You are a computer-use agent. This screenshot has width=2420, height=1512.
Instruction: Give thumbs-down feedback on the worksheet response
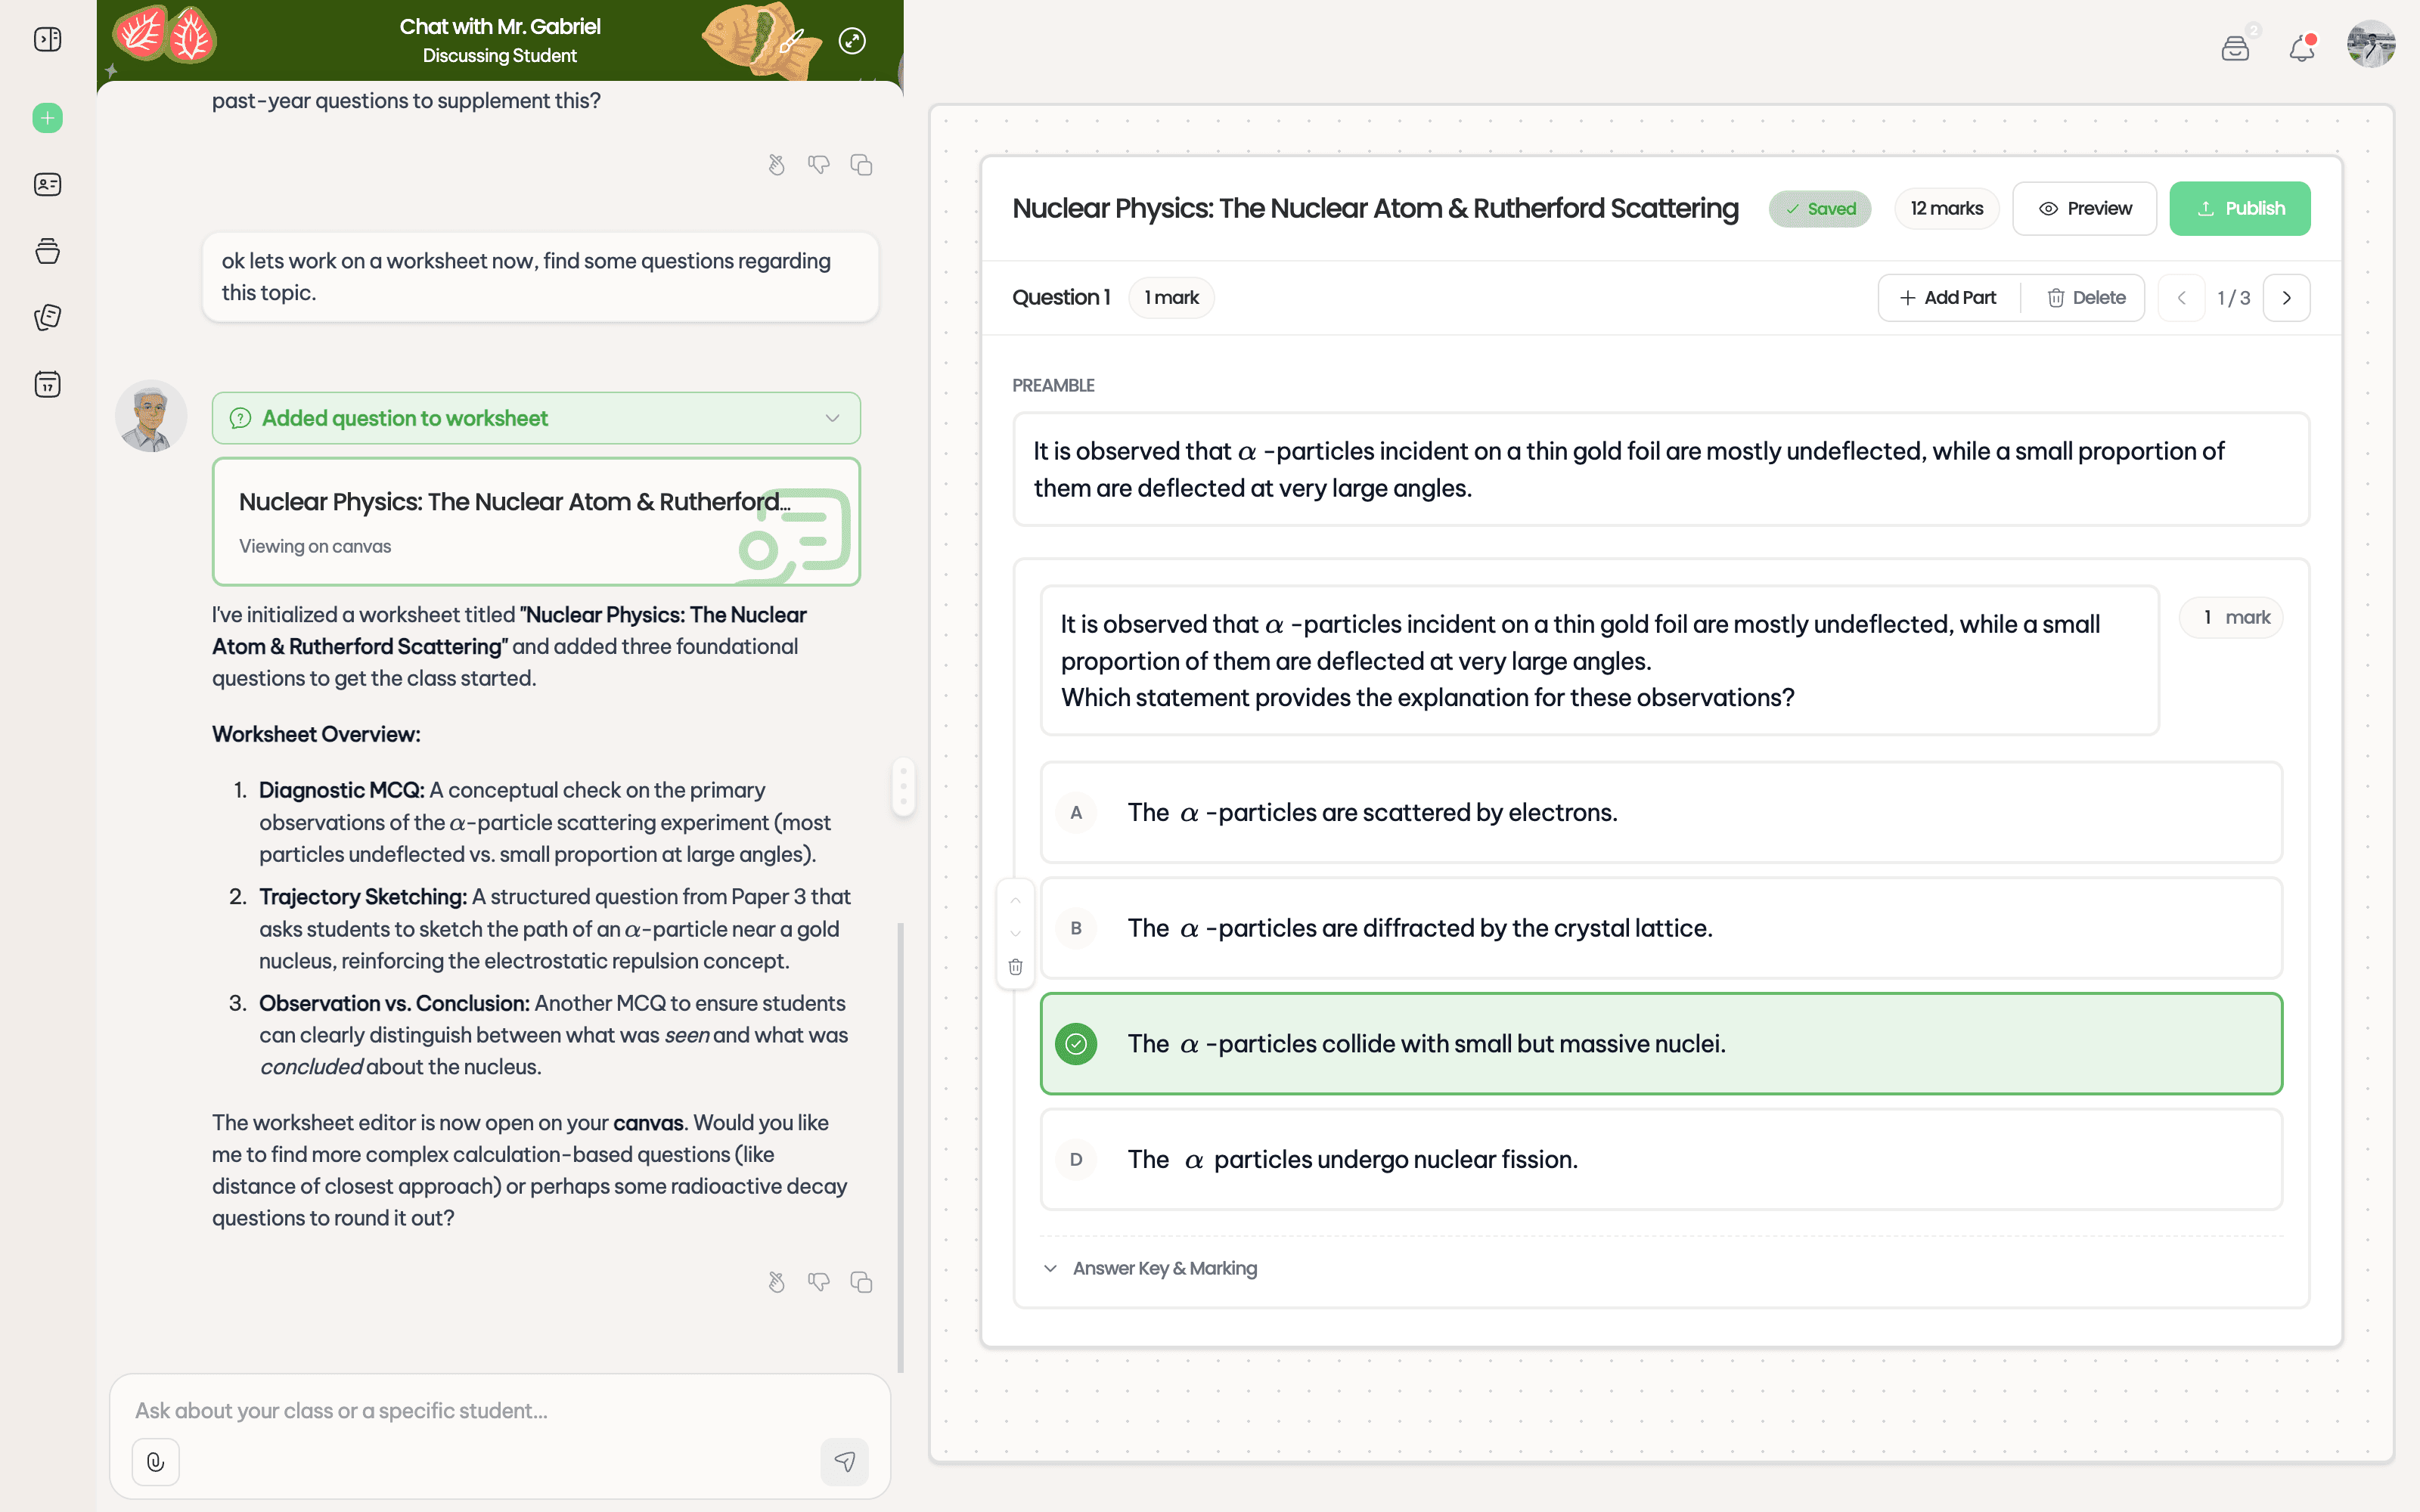[x=819, y=1281]
